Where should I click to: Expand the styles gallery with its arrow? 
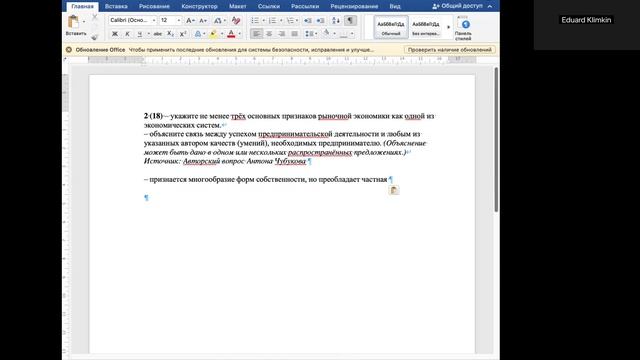(449, 27)
